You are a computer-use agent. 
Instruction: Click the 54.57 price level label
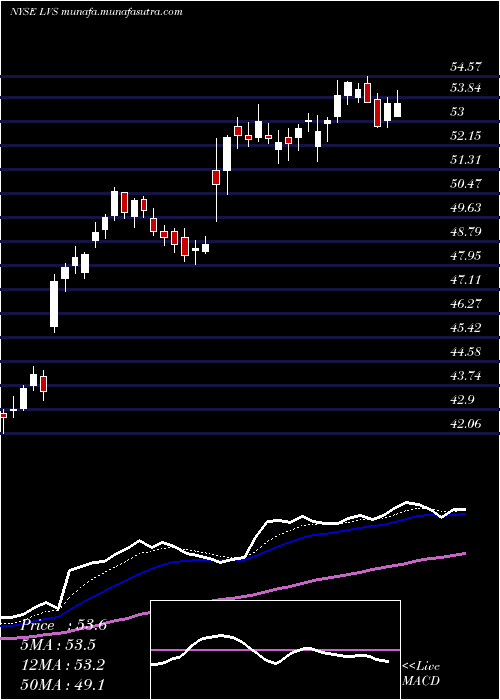coord(466,67)
